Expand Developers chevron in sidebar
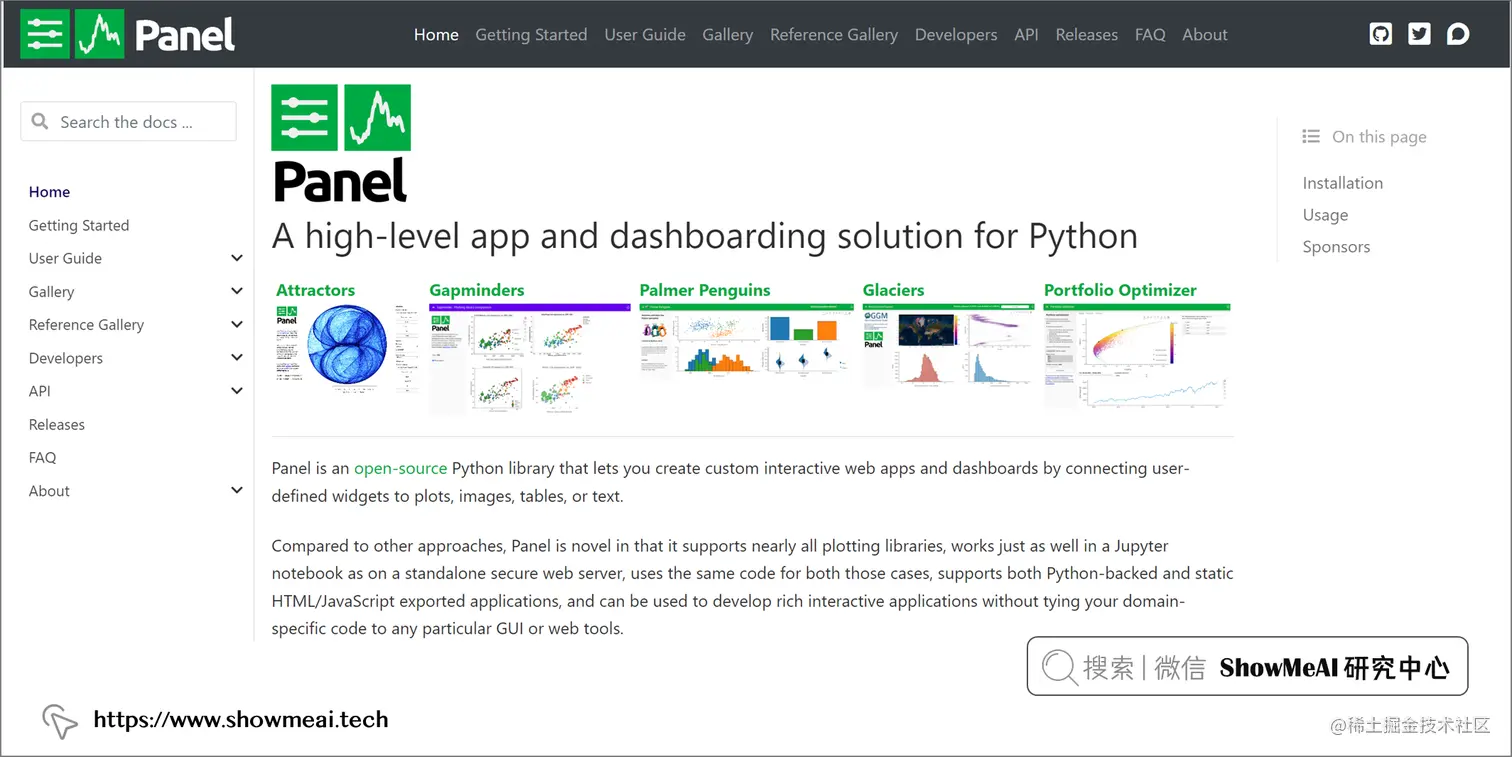This screenshot has width=1512, height=757. (237, 357)
